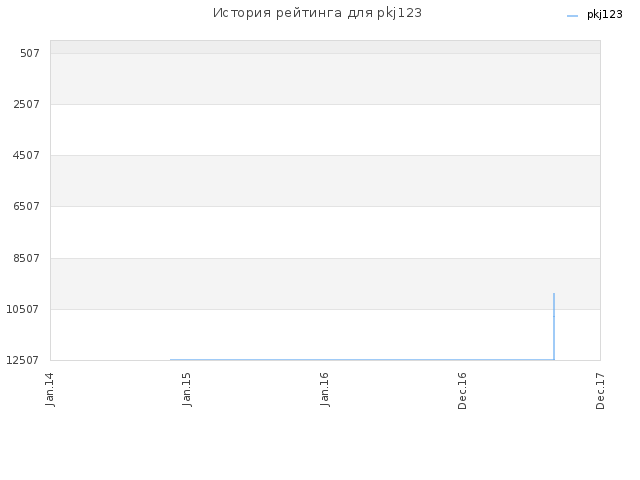The height and width of the screenshot is (480, 640).
Task: Click the Dec.17 x-axis label
Action: tap(600, 389)
